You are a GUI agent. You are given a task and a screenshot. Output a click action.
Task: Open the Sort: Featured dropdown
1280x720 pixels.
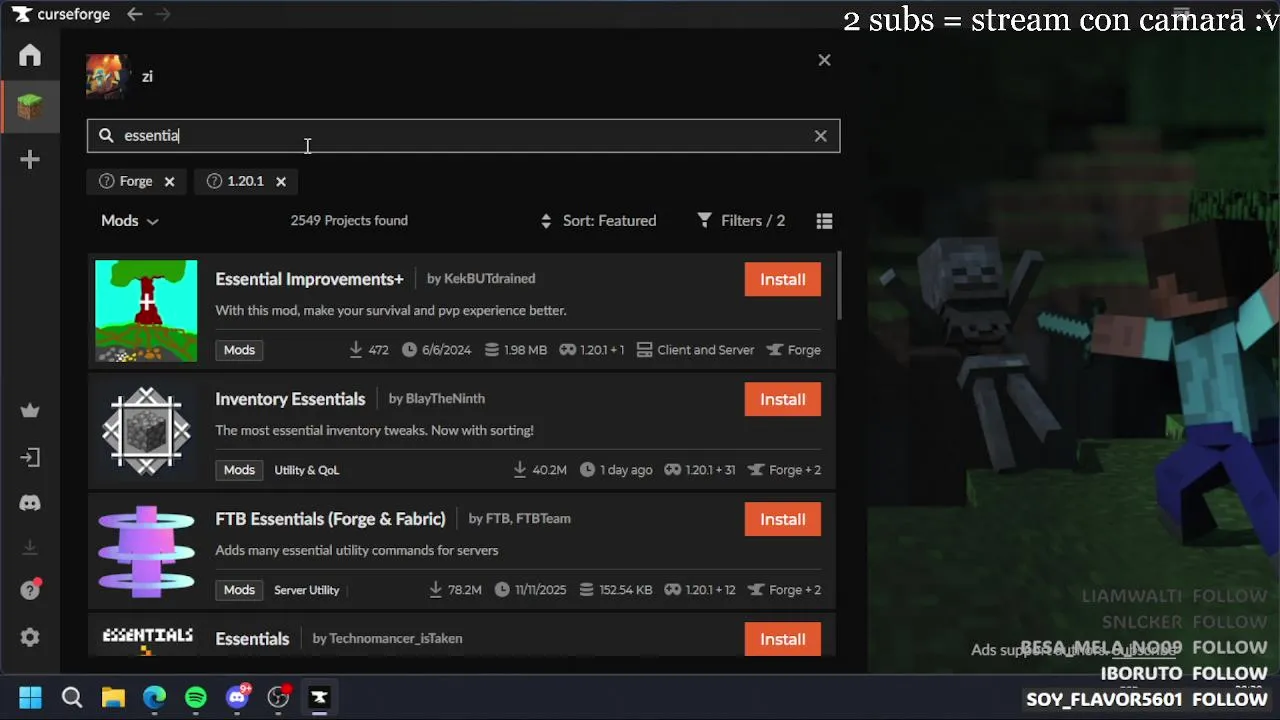coord(598,221)
